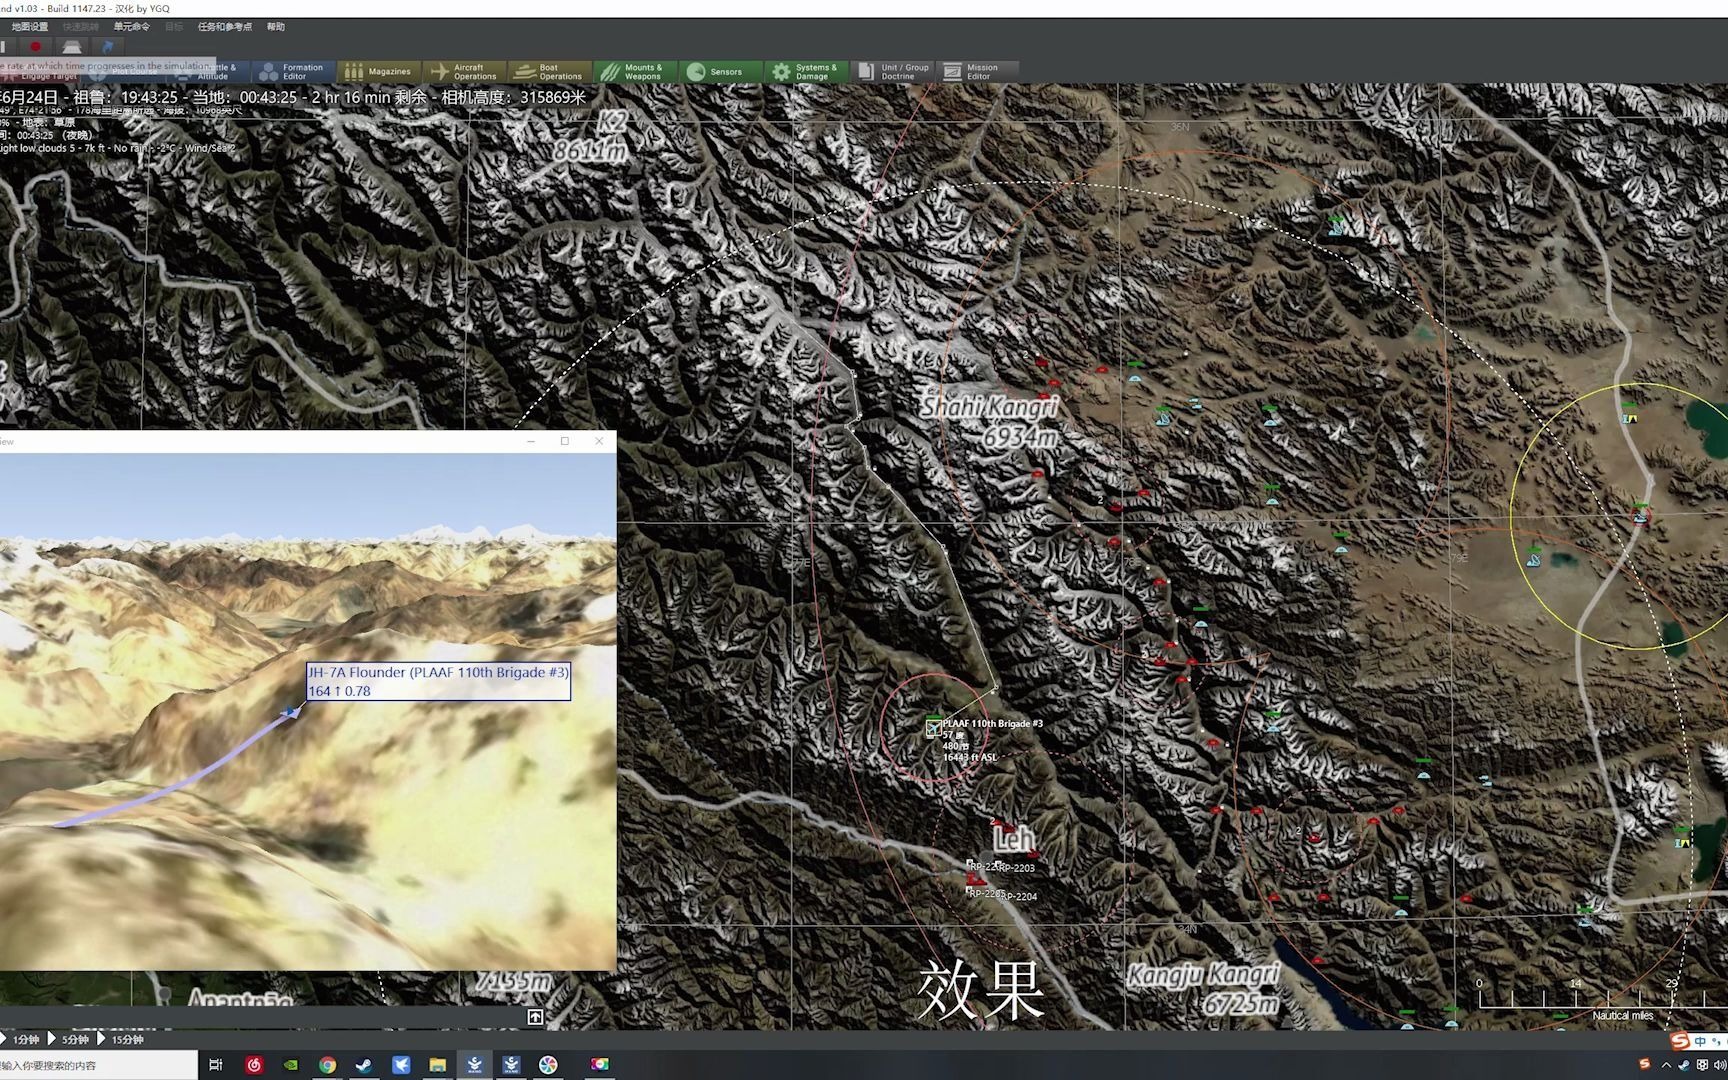Click the Leh city label on map

pos(1014,838)
